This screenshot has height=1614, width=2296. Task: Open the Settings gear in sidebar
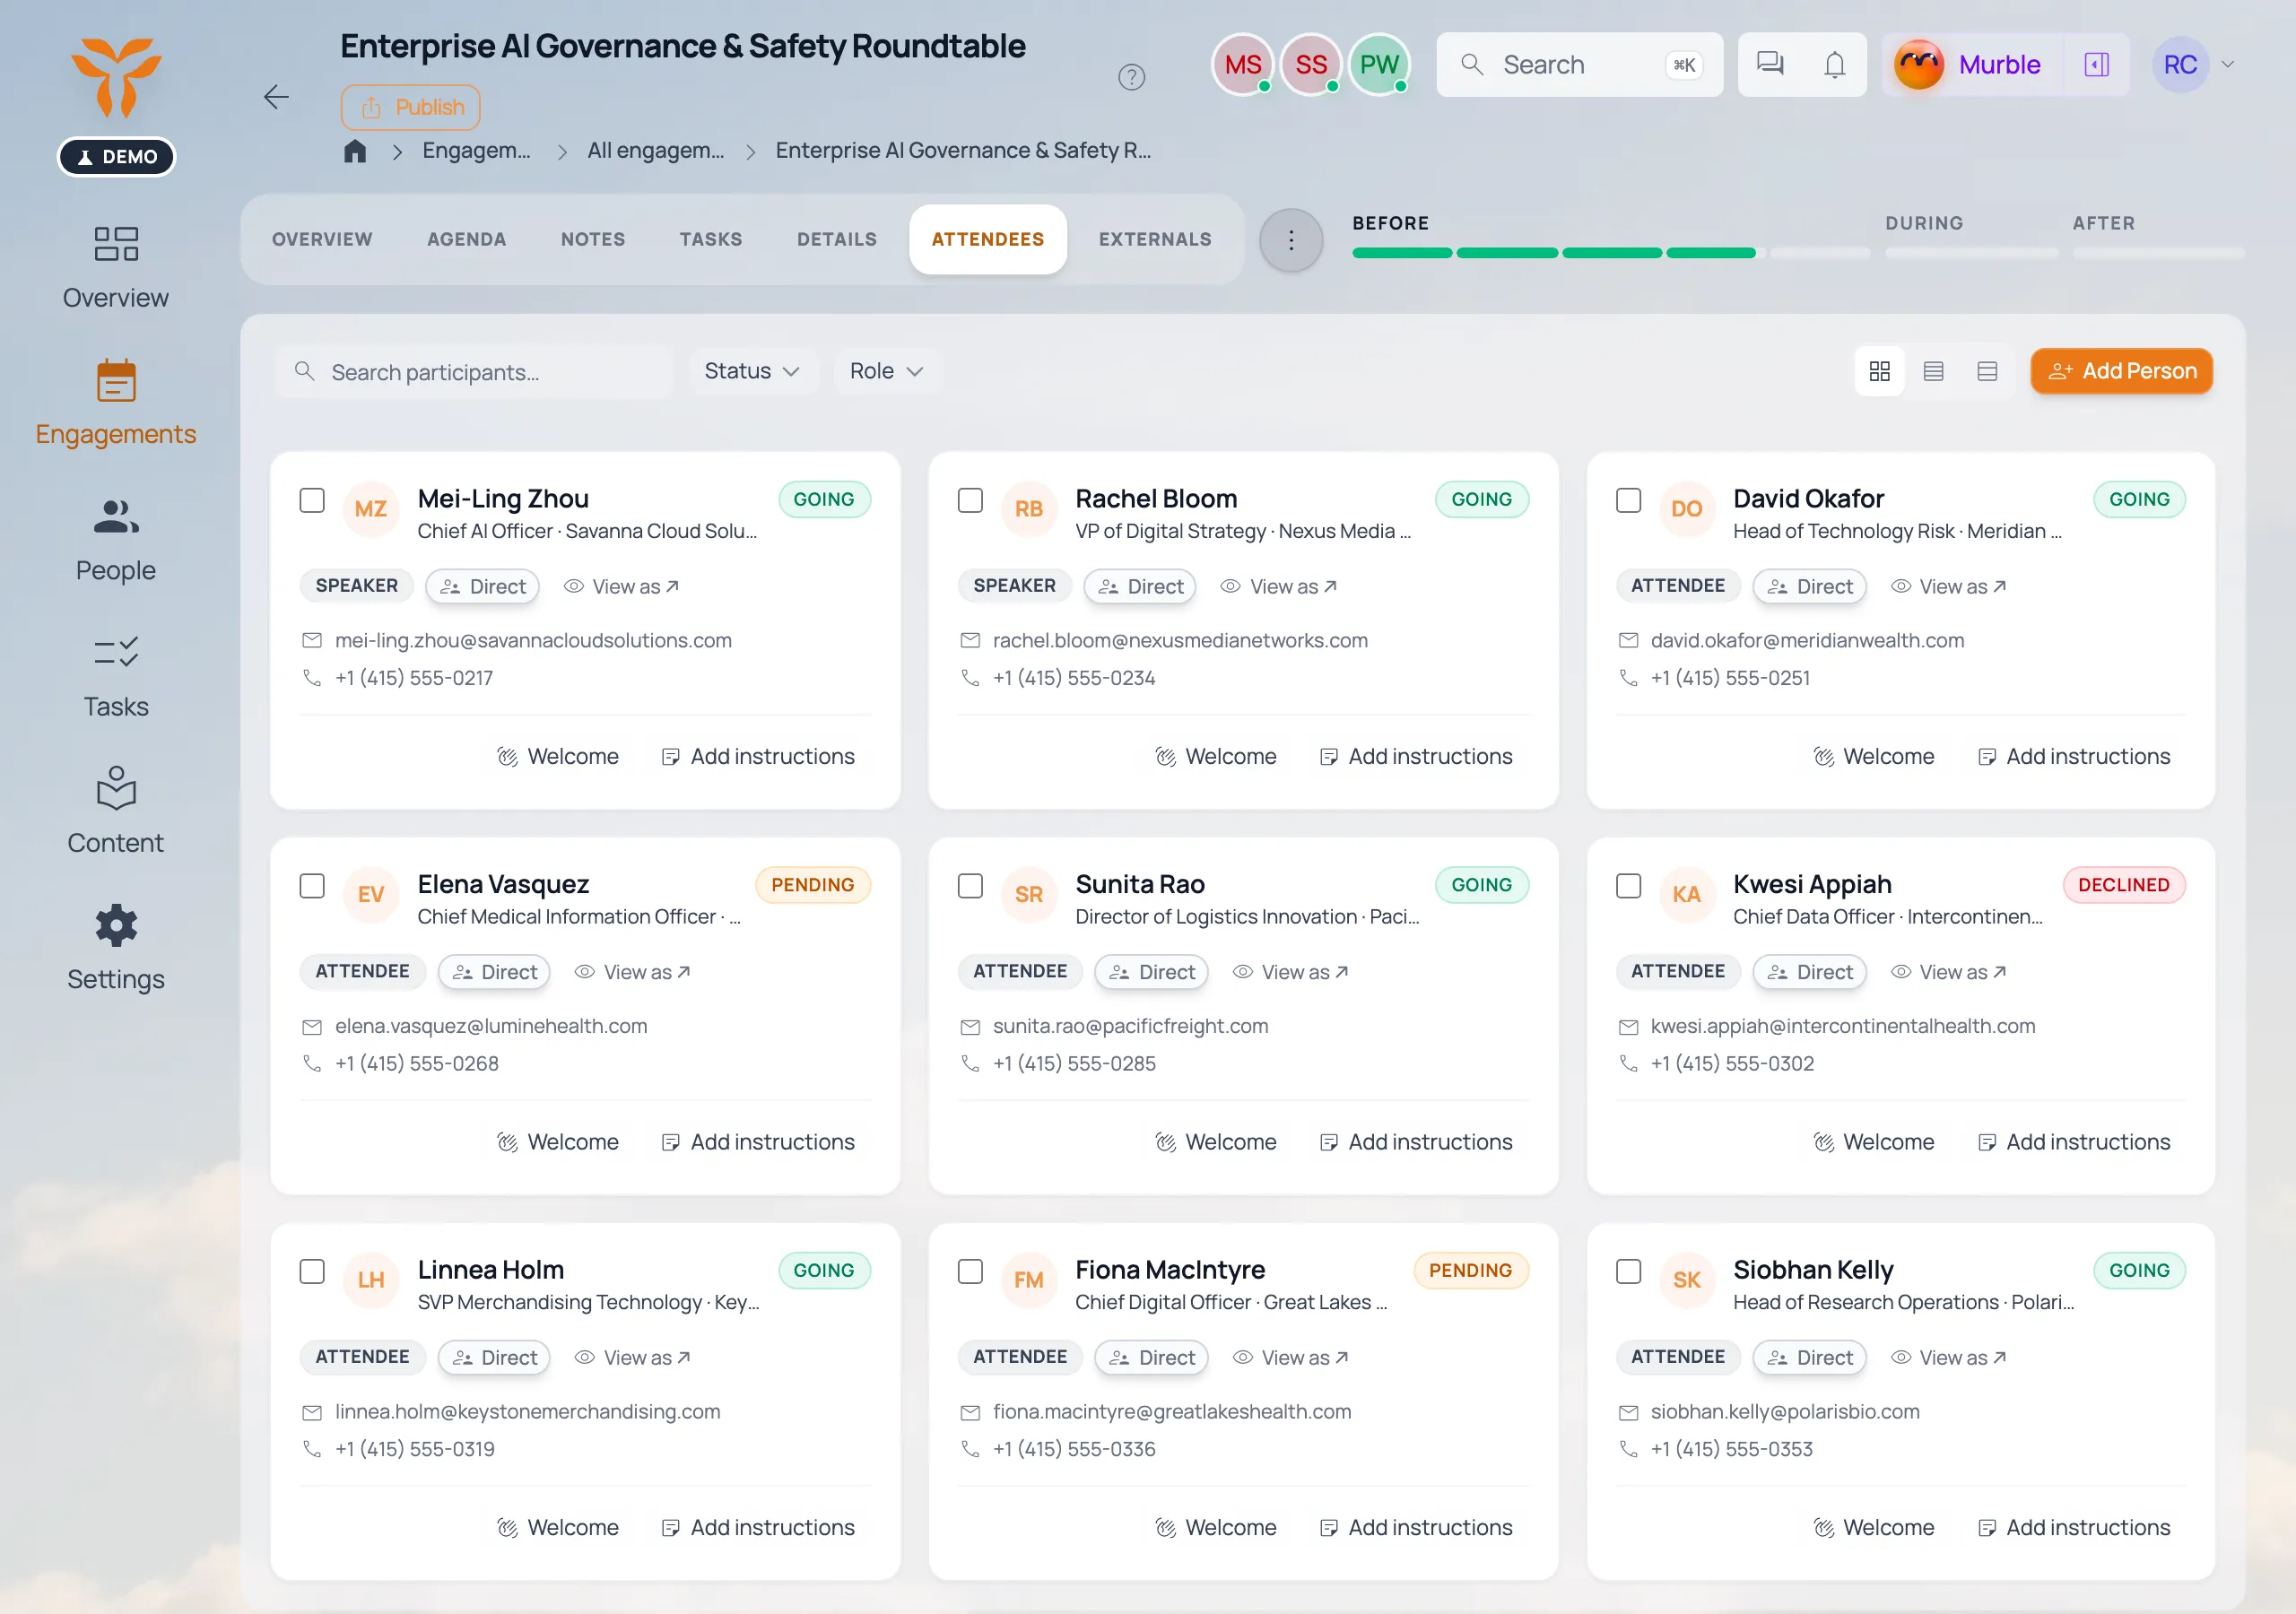116,948
